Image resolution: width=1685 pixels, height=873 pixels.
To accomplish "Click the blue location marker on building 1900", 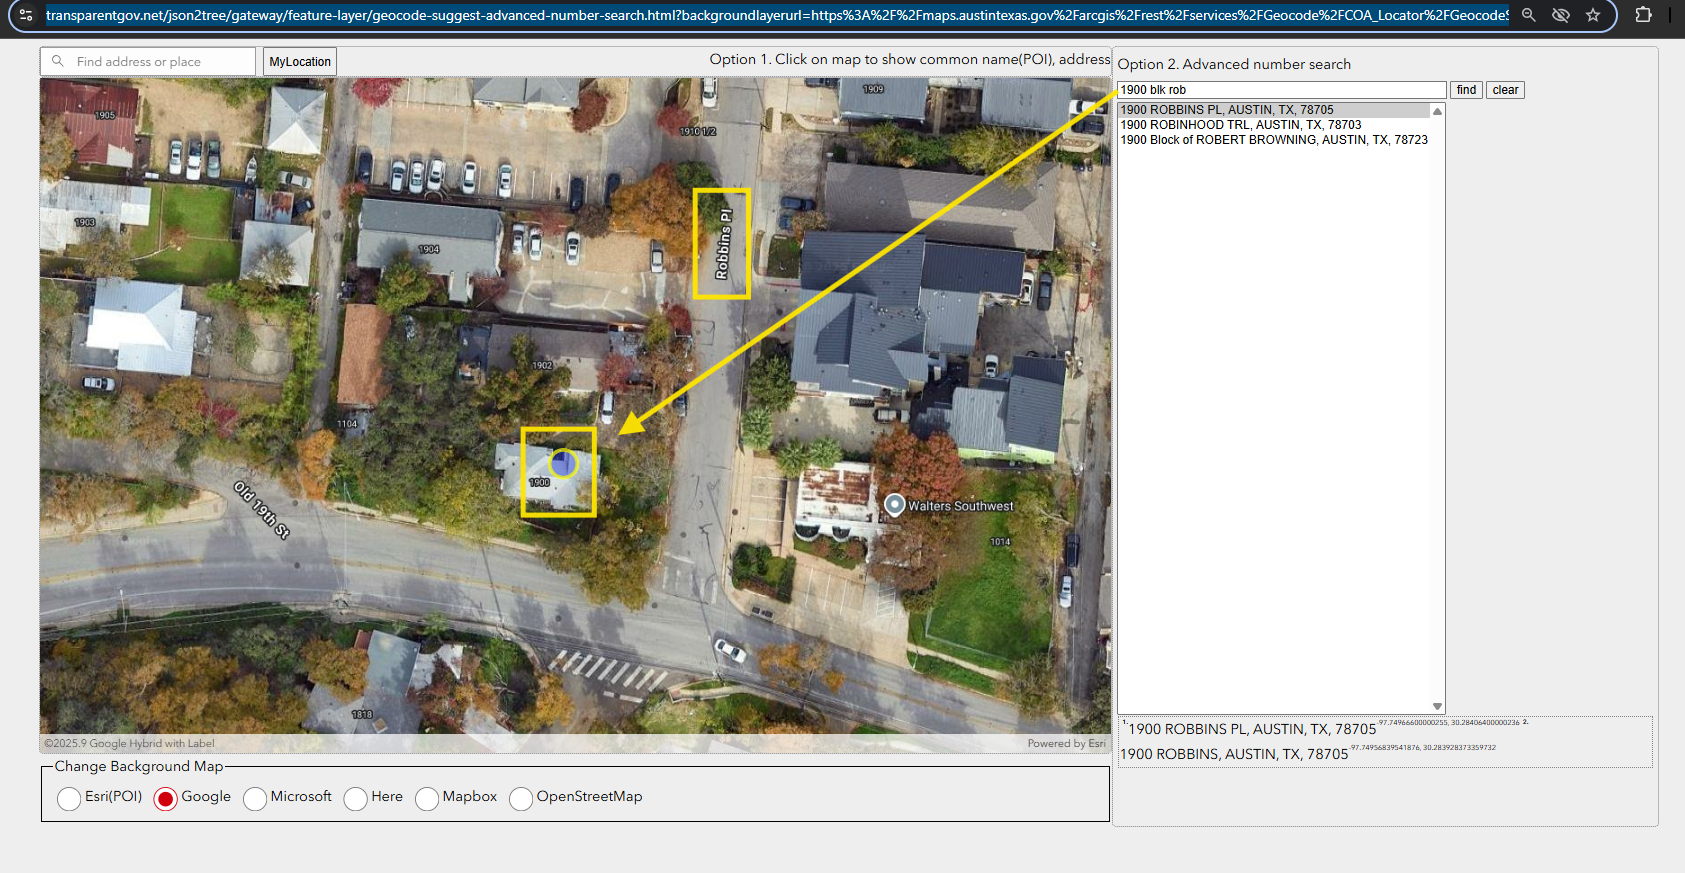I will click(x=563, y=463).
